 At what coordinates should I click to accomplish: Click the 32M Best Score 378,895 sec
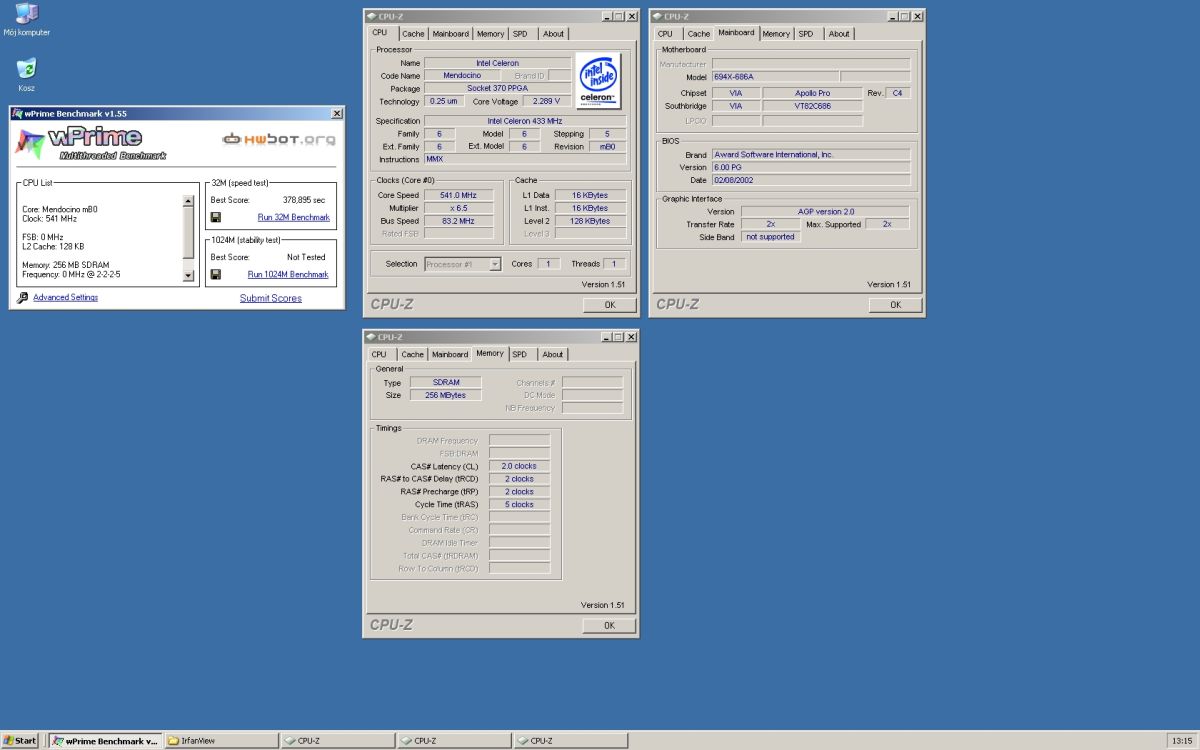tap(304, 200)
